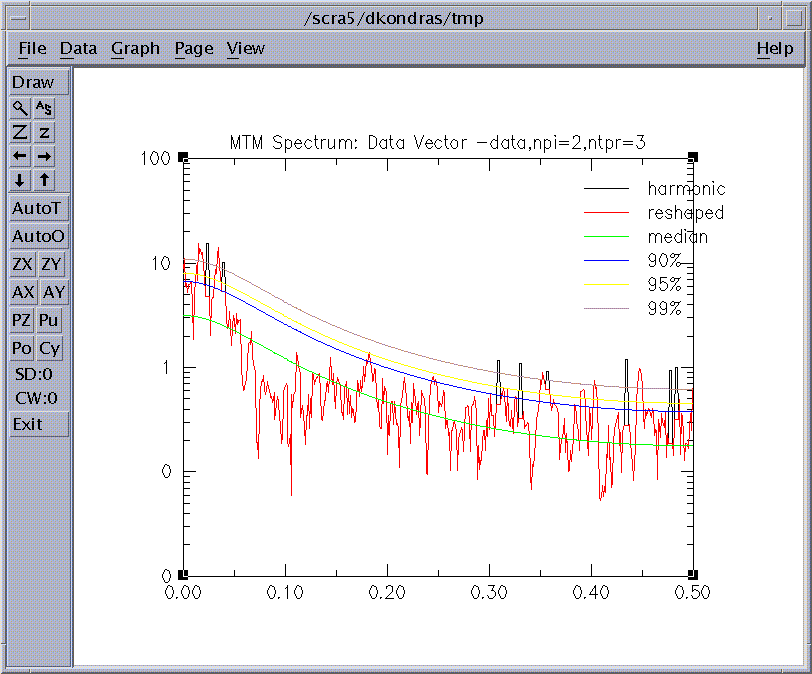Zoom in with the large Z button

tap(21, 132)
